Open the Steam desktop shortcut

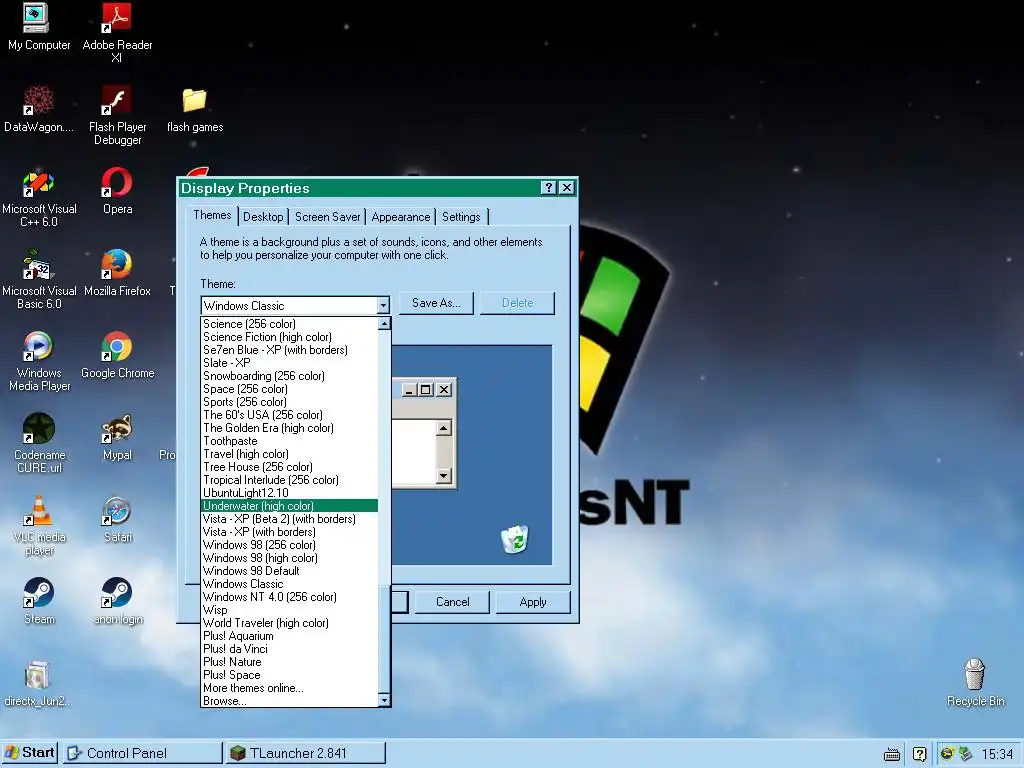point(39,601)
